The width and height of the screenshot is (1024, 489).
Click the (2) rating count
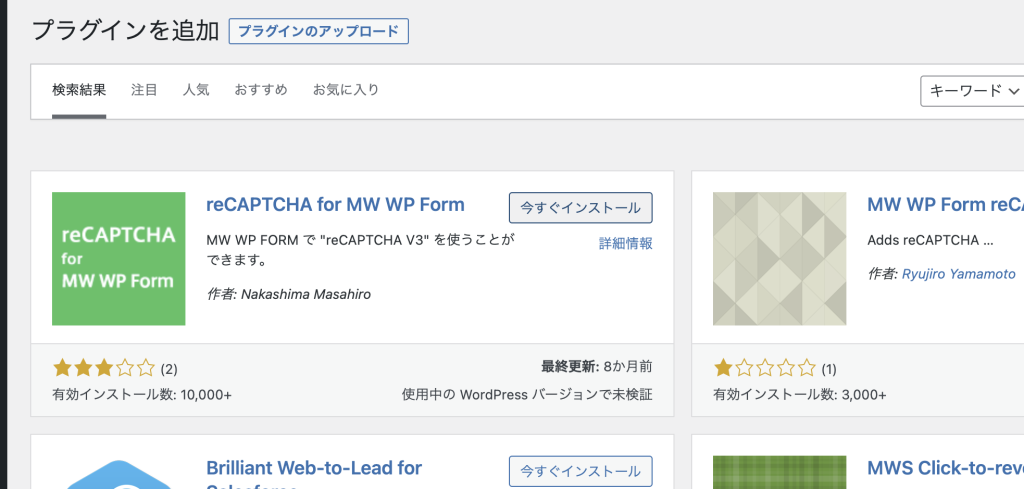click(x=168, y=370)
